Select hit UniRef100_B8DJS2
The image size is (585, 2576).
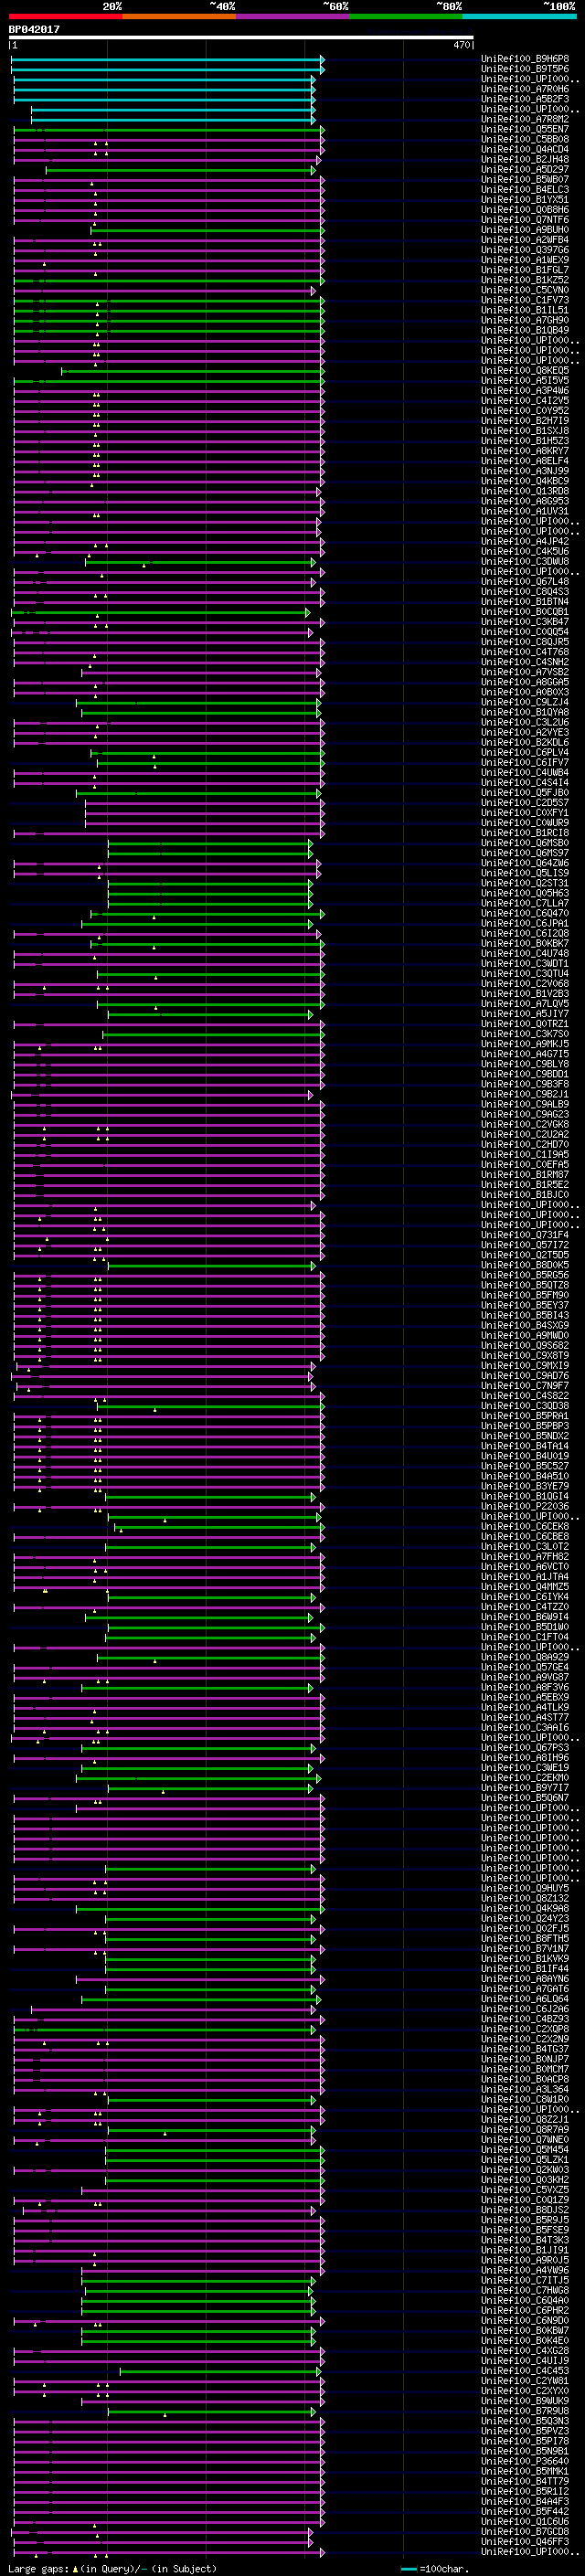[x=525, y=2209]
